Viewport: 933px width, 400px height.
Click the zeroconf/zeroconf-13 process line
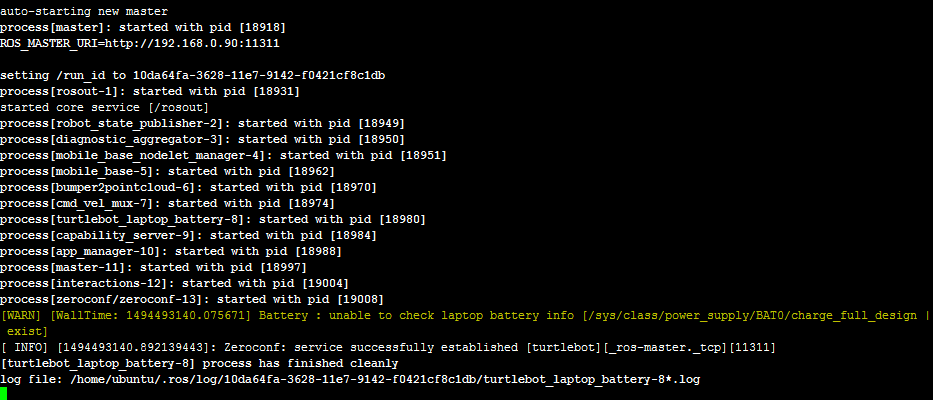click(192, 299)
